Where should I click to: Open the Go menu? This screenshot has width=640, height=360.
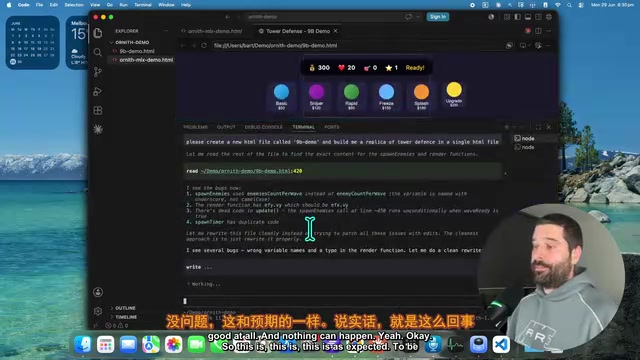110,5
